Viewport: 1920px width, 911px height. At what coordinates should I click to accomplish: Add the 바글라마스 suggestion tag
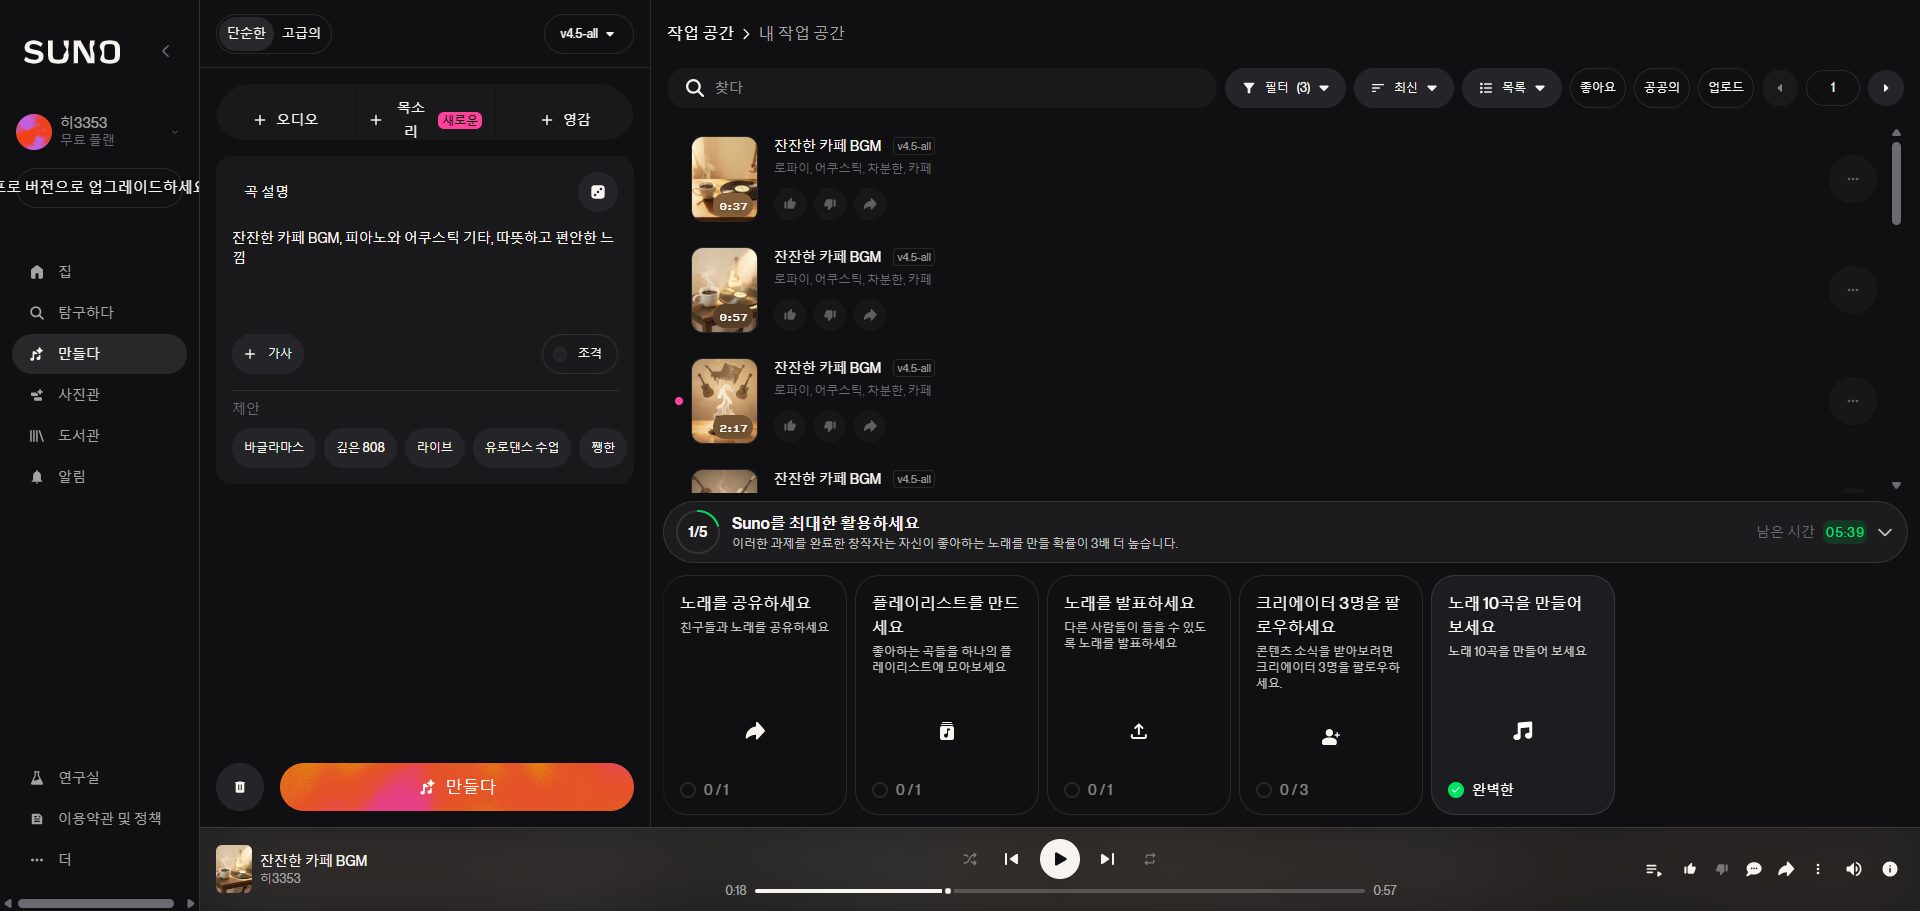(x=274, y=448)
